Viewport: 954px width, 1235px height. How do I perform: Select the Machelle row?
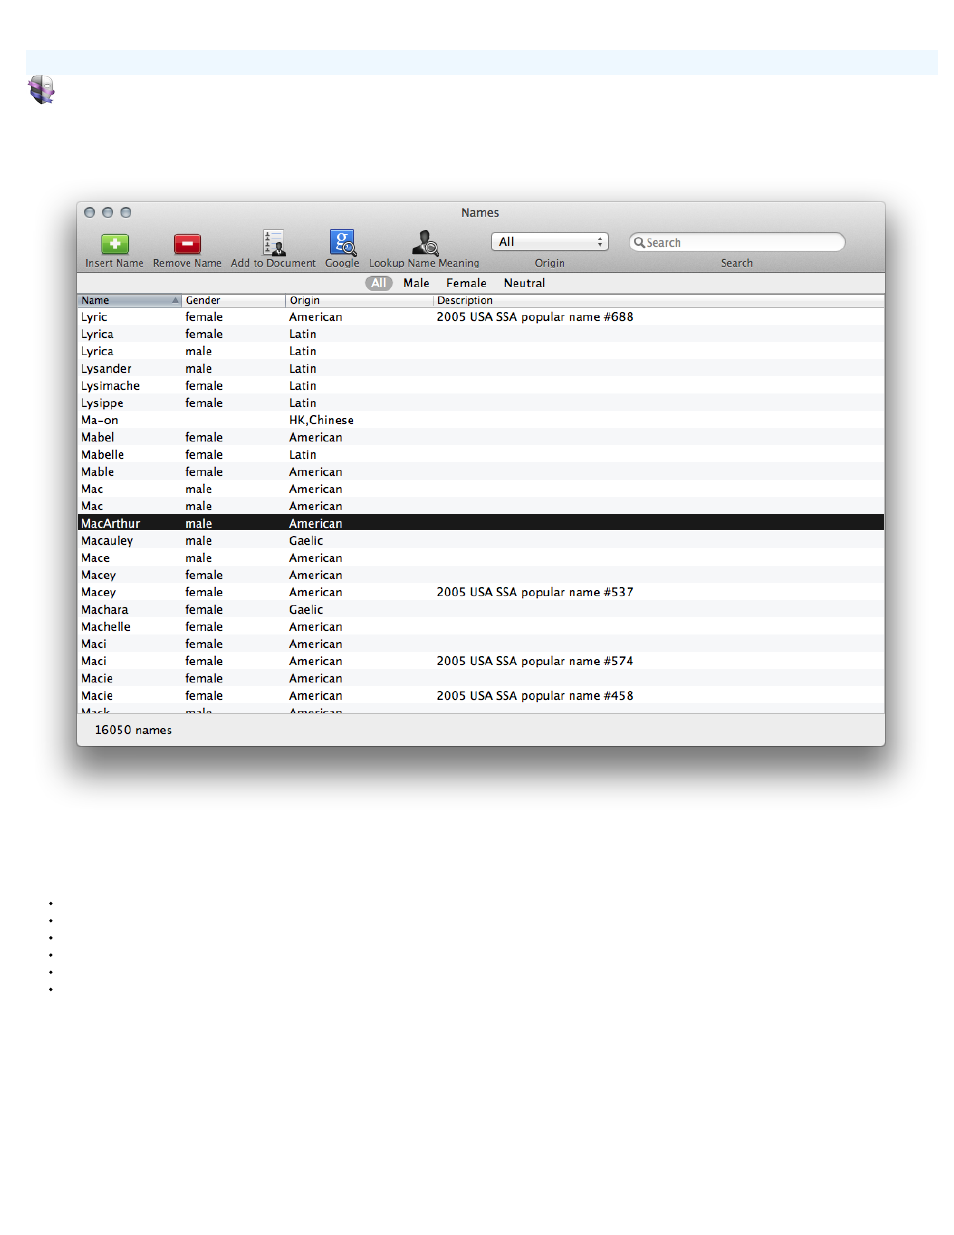pos(481,627)
